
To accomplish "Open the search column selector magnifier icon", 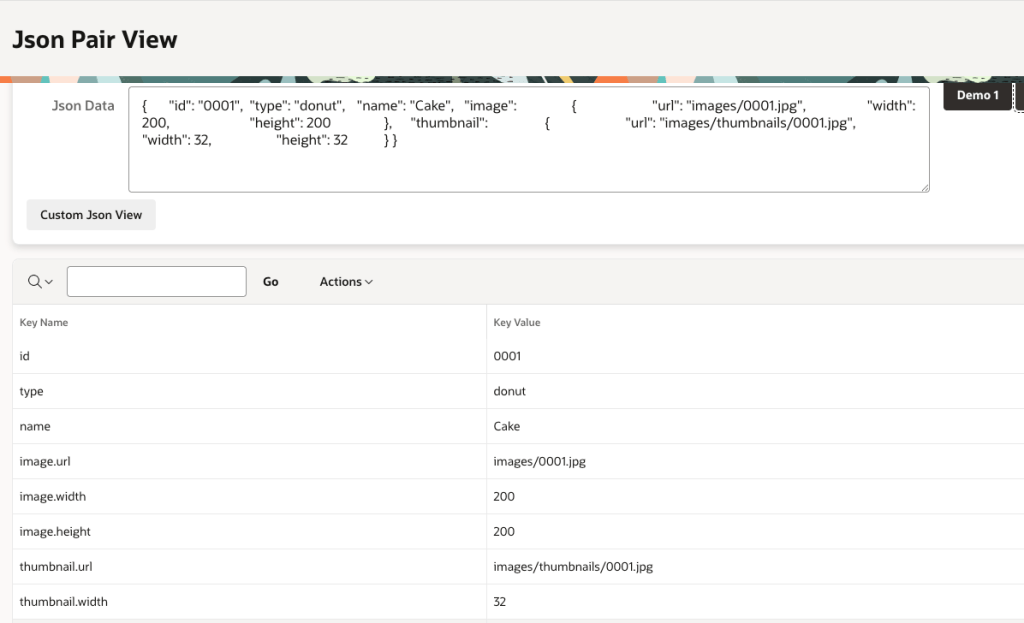I will (x=40, y=282).
